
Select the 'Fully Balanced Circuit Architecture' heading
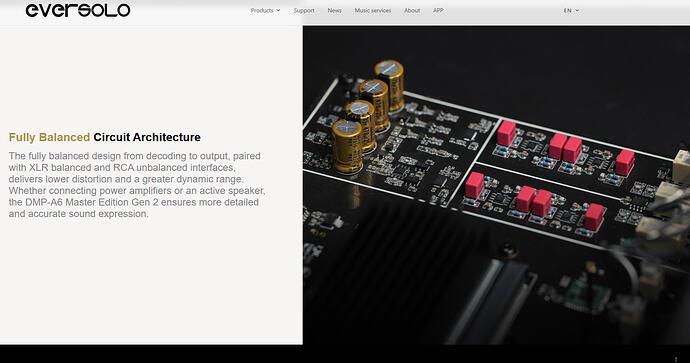pyautogui.click(x=105, y=137)
